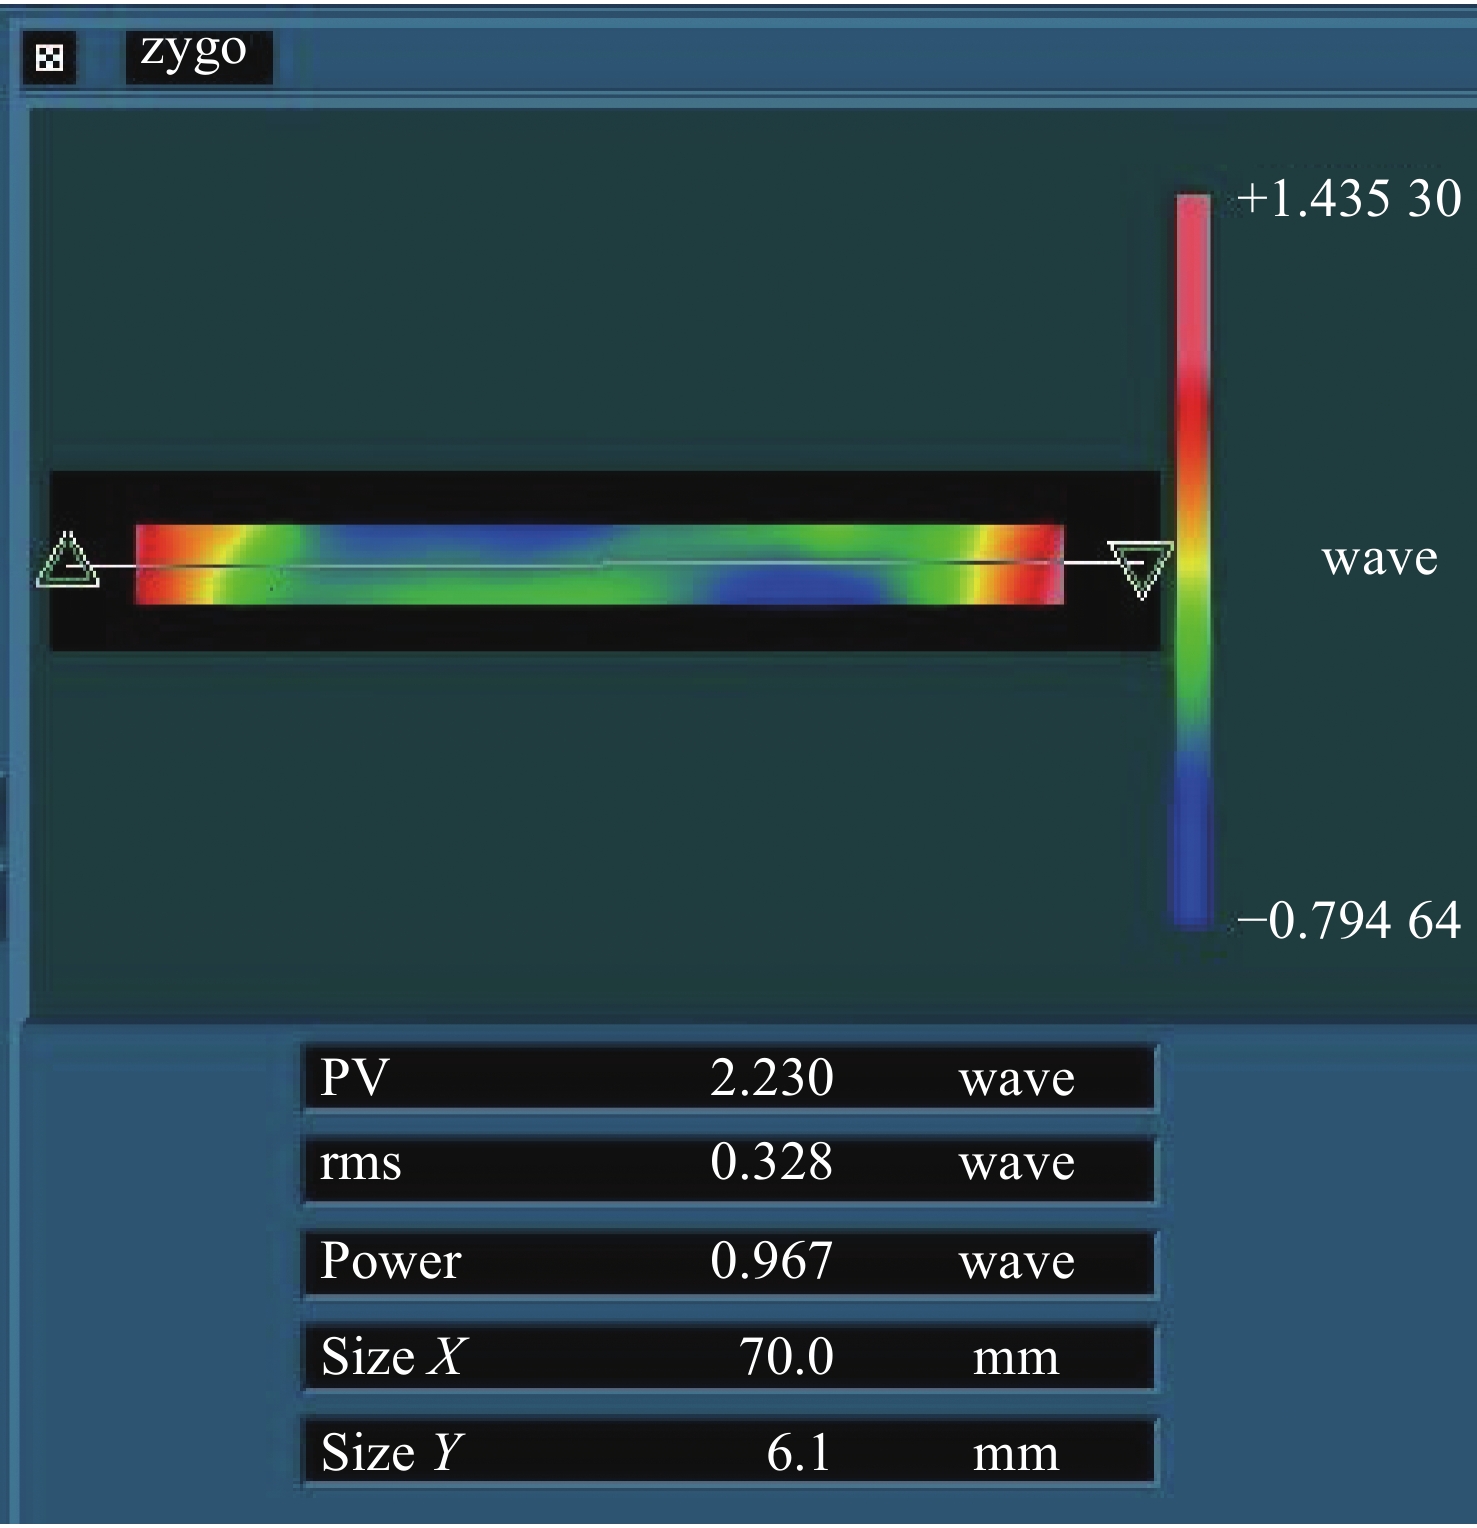The image size is (1477, 1528).
Task: Click the upper scale value +1.435 30
Action: coord(1349,198)
